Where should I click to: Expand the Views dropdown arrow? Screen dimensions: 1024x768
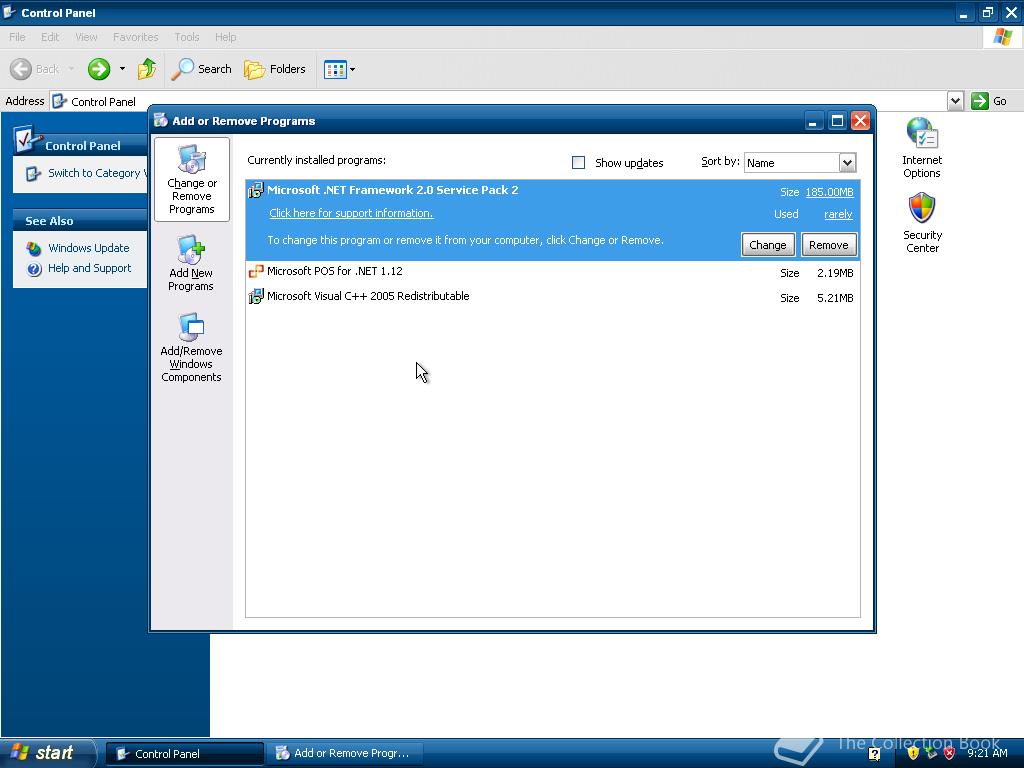pyautogui.click(x=353, y=69)
